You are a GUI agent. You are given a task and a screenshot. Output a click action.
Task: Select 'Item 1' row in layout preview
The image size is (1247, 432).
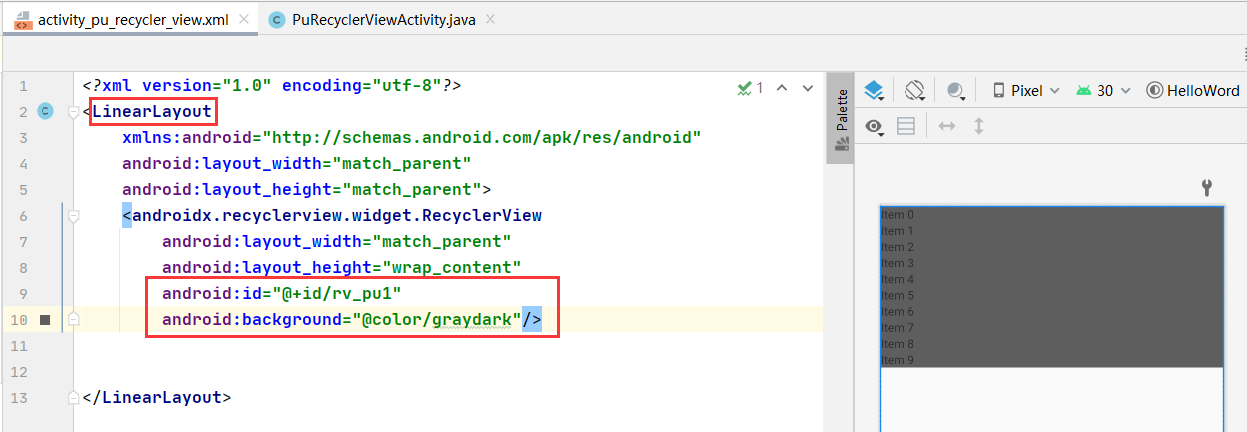(x=1051, y=231)
